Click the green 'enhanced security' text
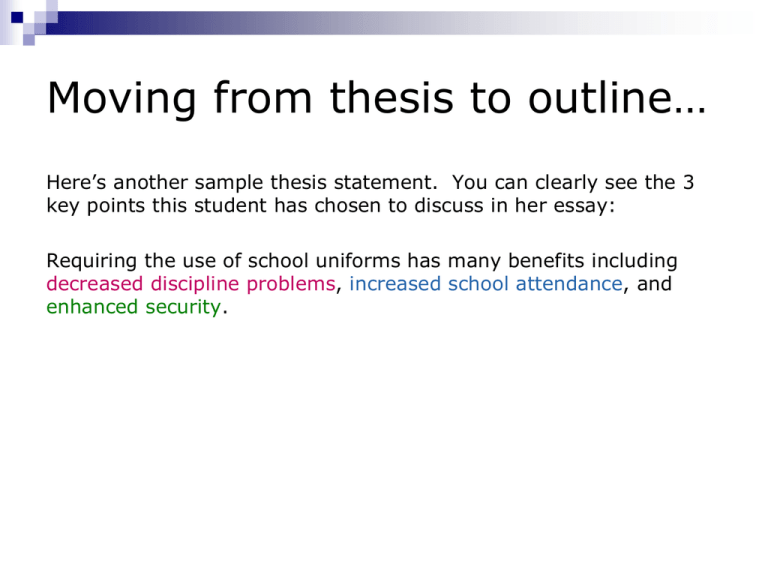 pos(134,307)
